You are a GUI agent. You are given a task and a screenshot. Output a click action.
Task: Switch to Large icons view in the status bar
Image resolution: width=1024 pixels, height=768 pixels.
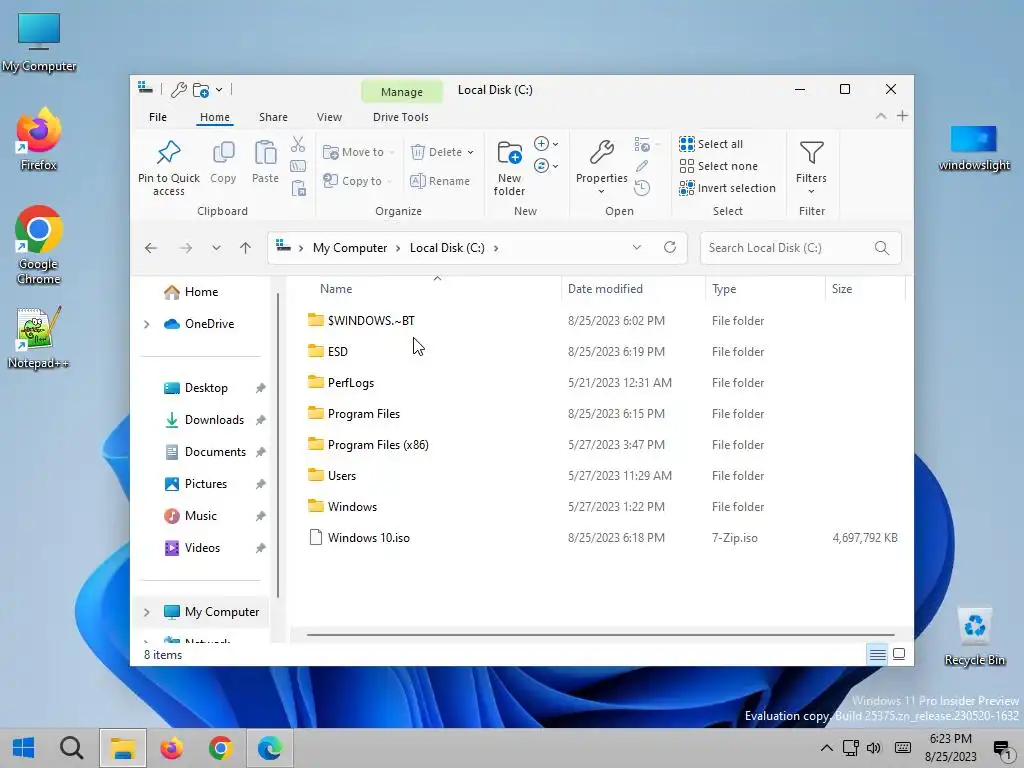[x=899, y=654]
